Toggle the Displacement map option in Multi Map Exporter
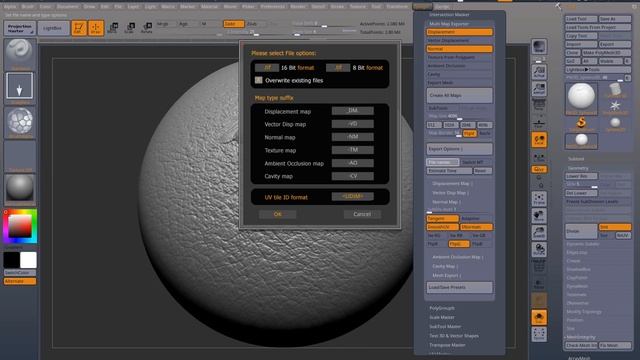 459,32
